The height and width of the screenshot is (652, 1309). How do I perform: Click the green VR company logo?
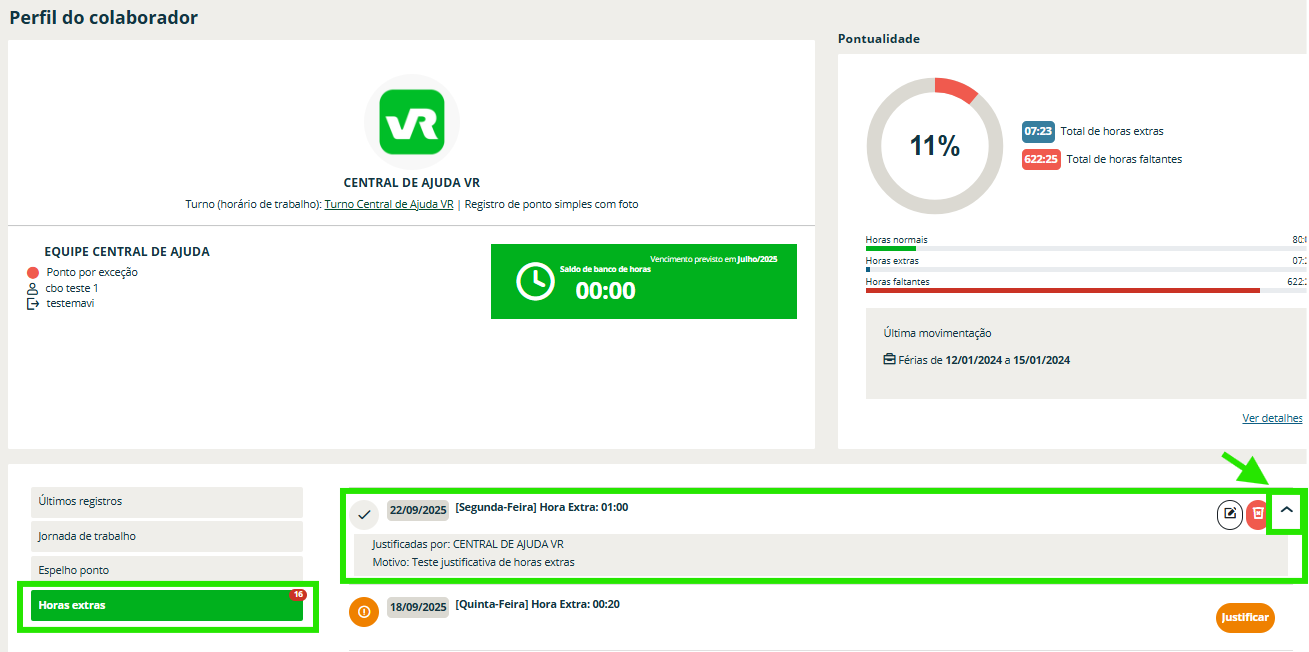412,121
